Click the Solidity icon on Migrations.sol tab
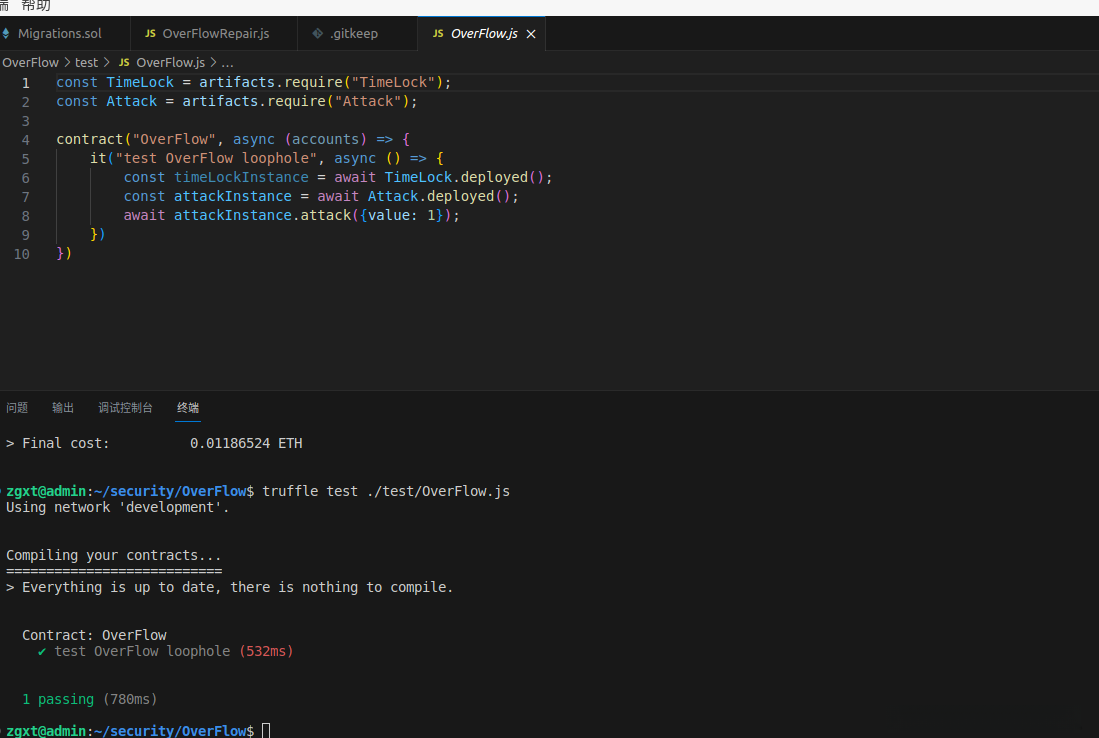Image resolution: width=1099 pixels, height=738 pixels. tap(6, 34)
